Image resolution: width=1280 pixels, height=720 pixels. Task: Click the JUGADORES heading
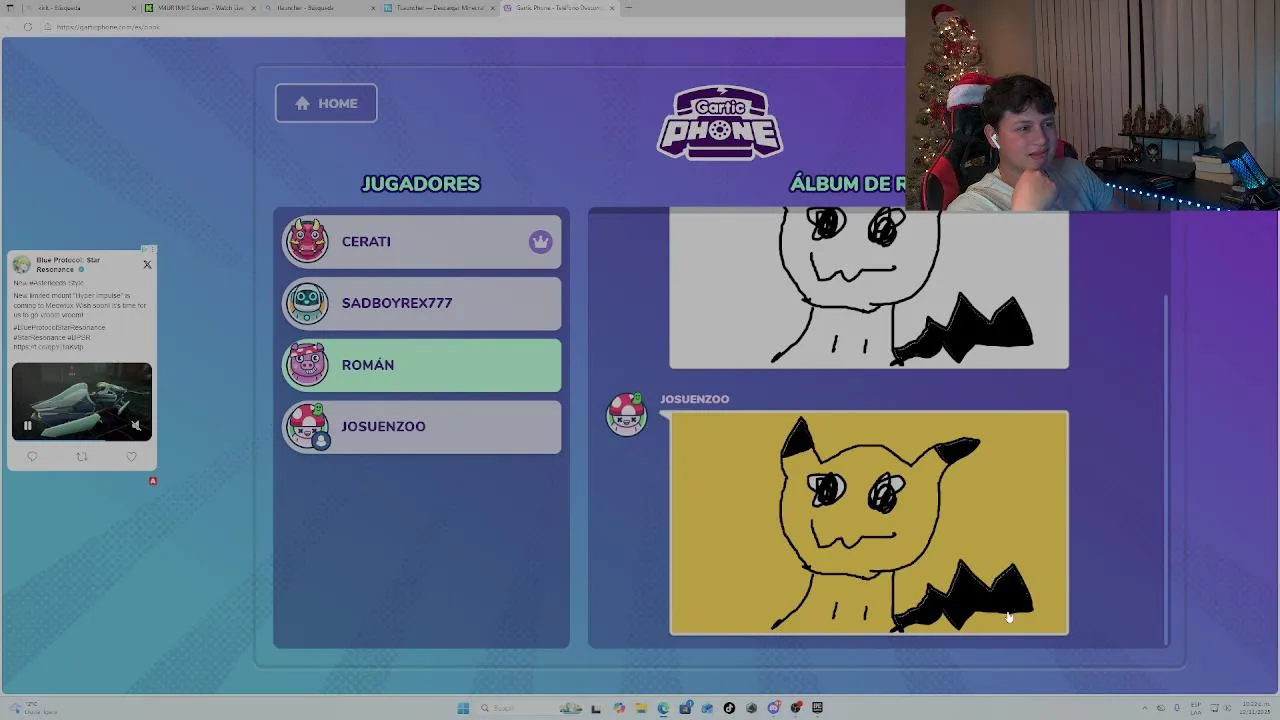(421, 184)
